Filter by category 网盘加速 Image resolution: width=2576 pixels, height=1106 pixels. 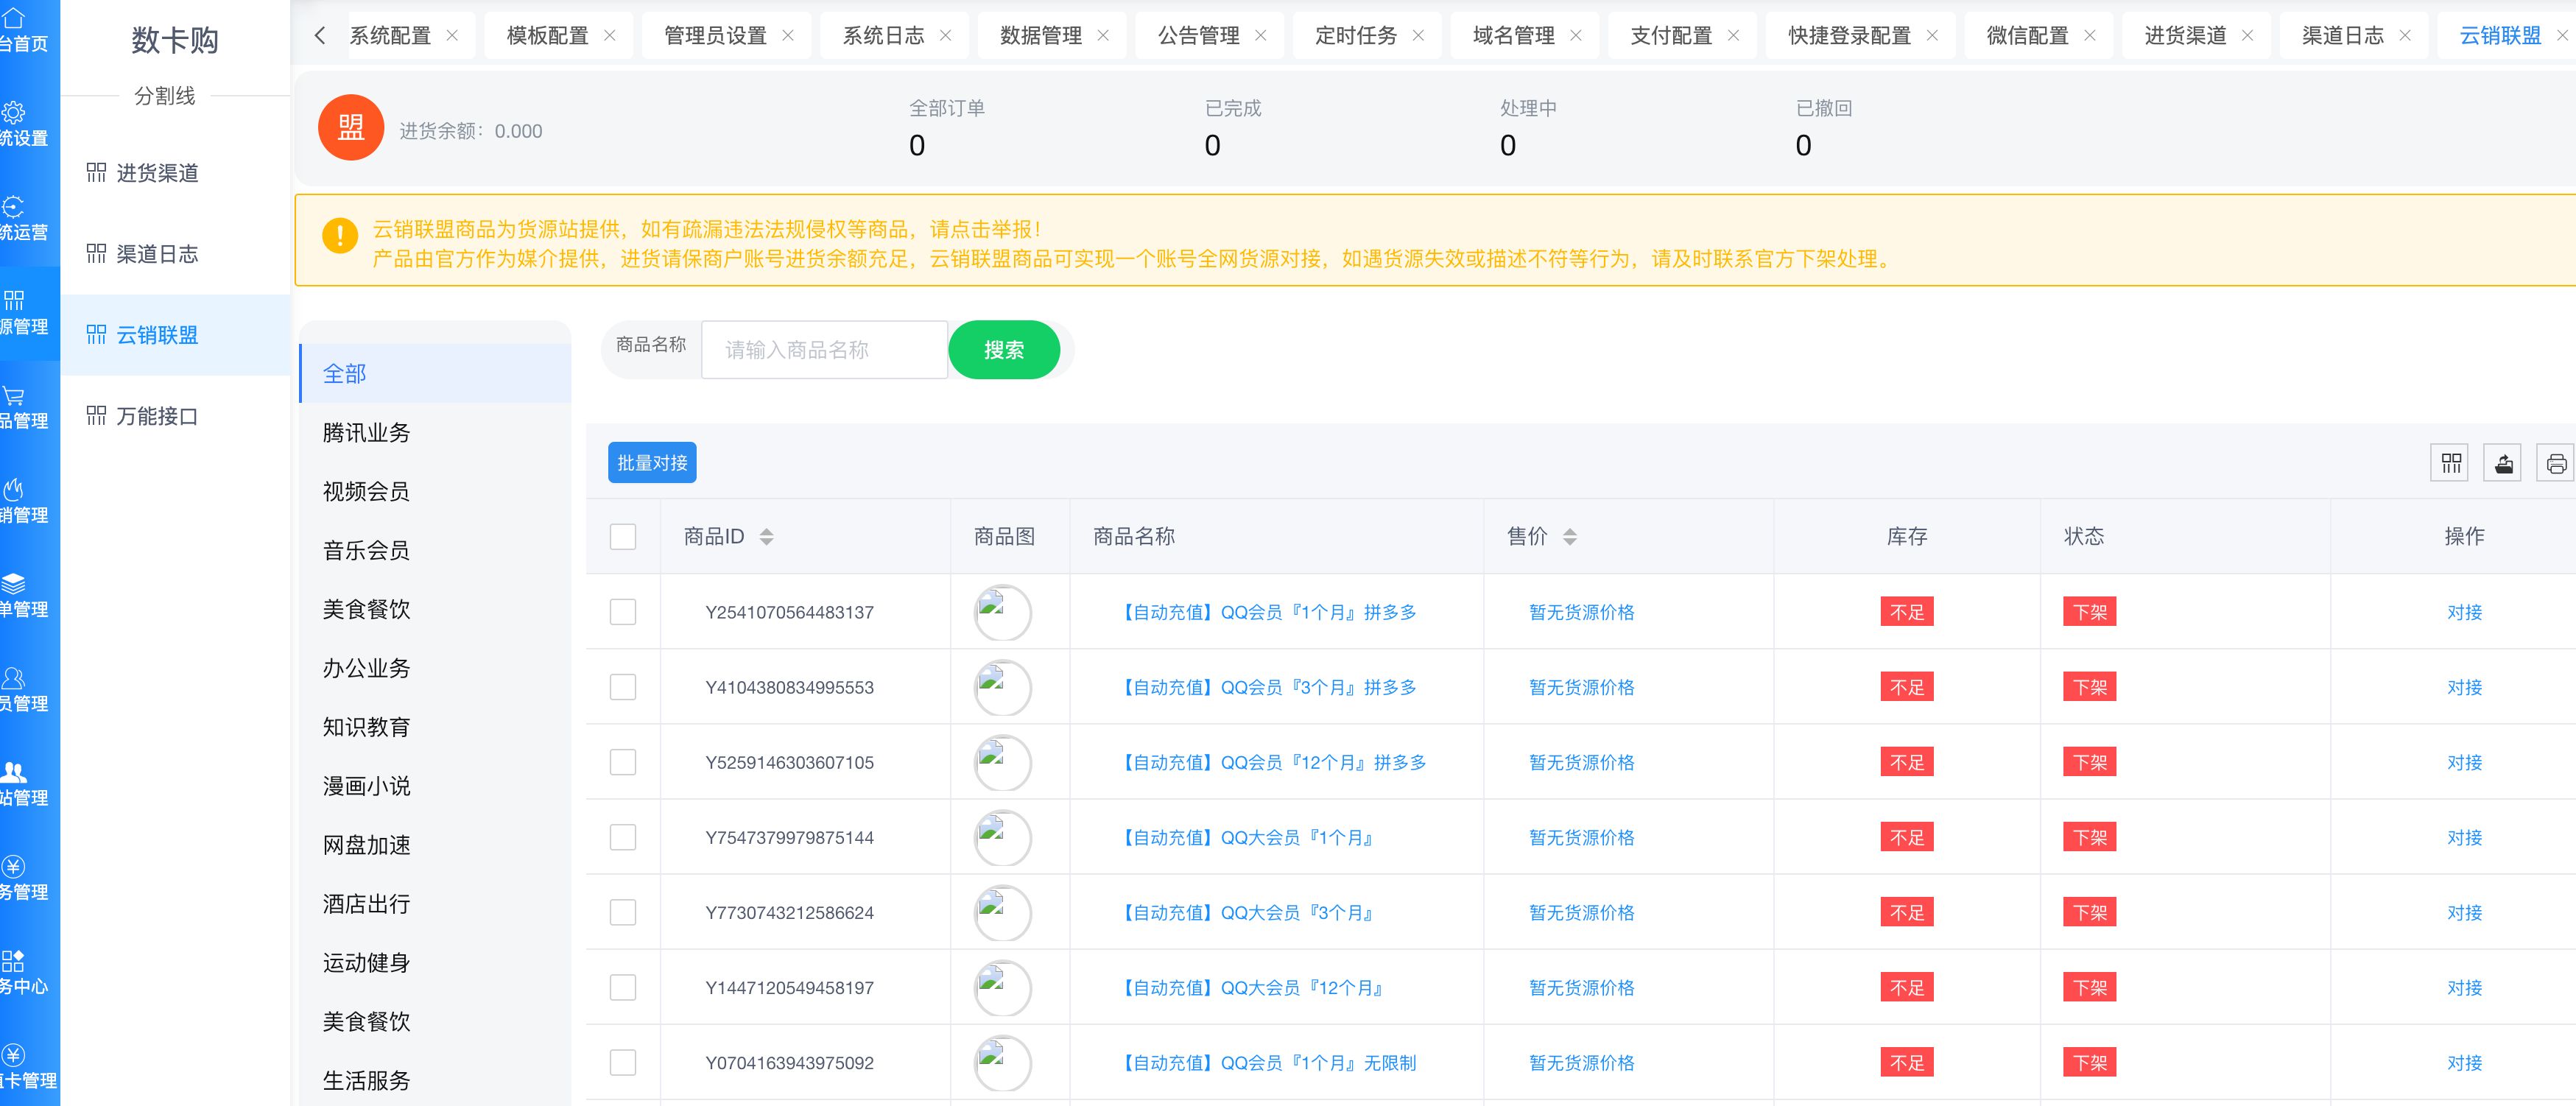(435, 845)
